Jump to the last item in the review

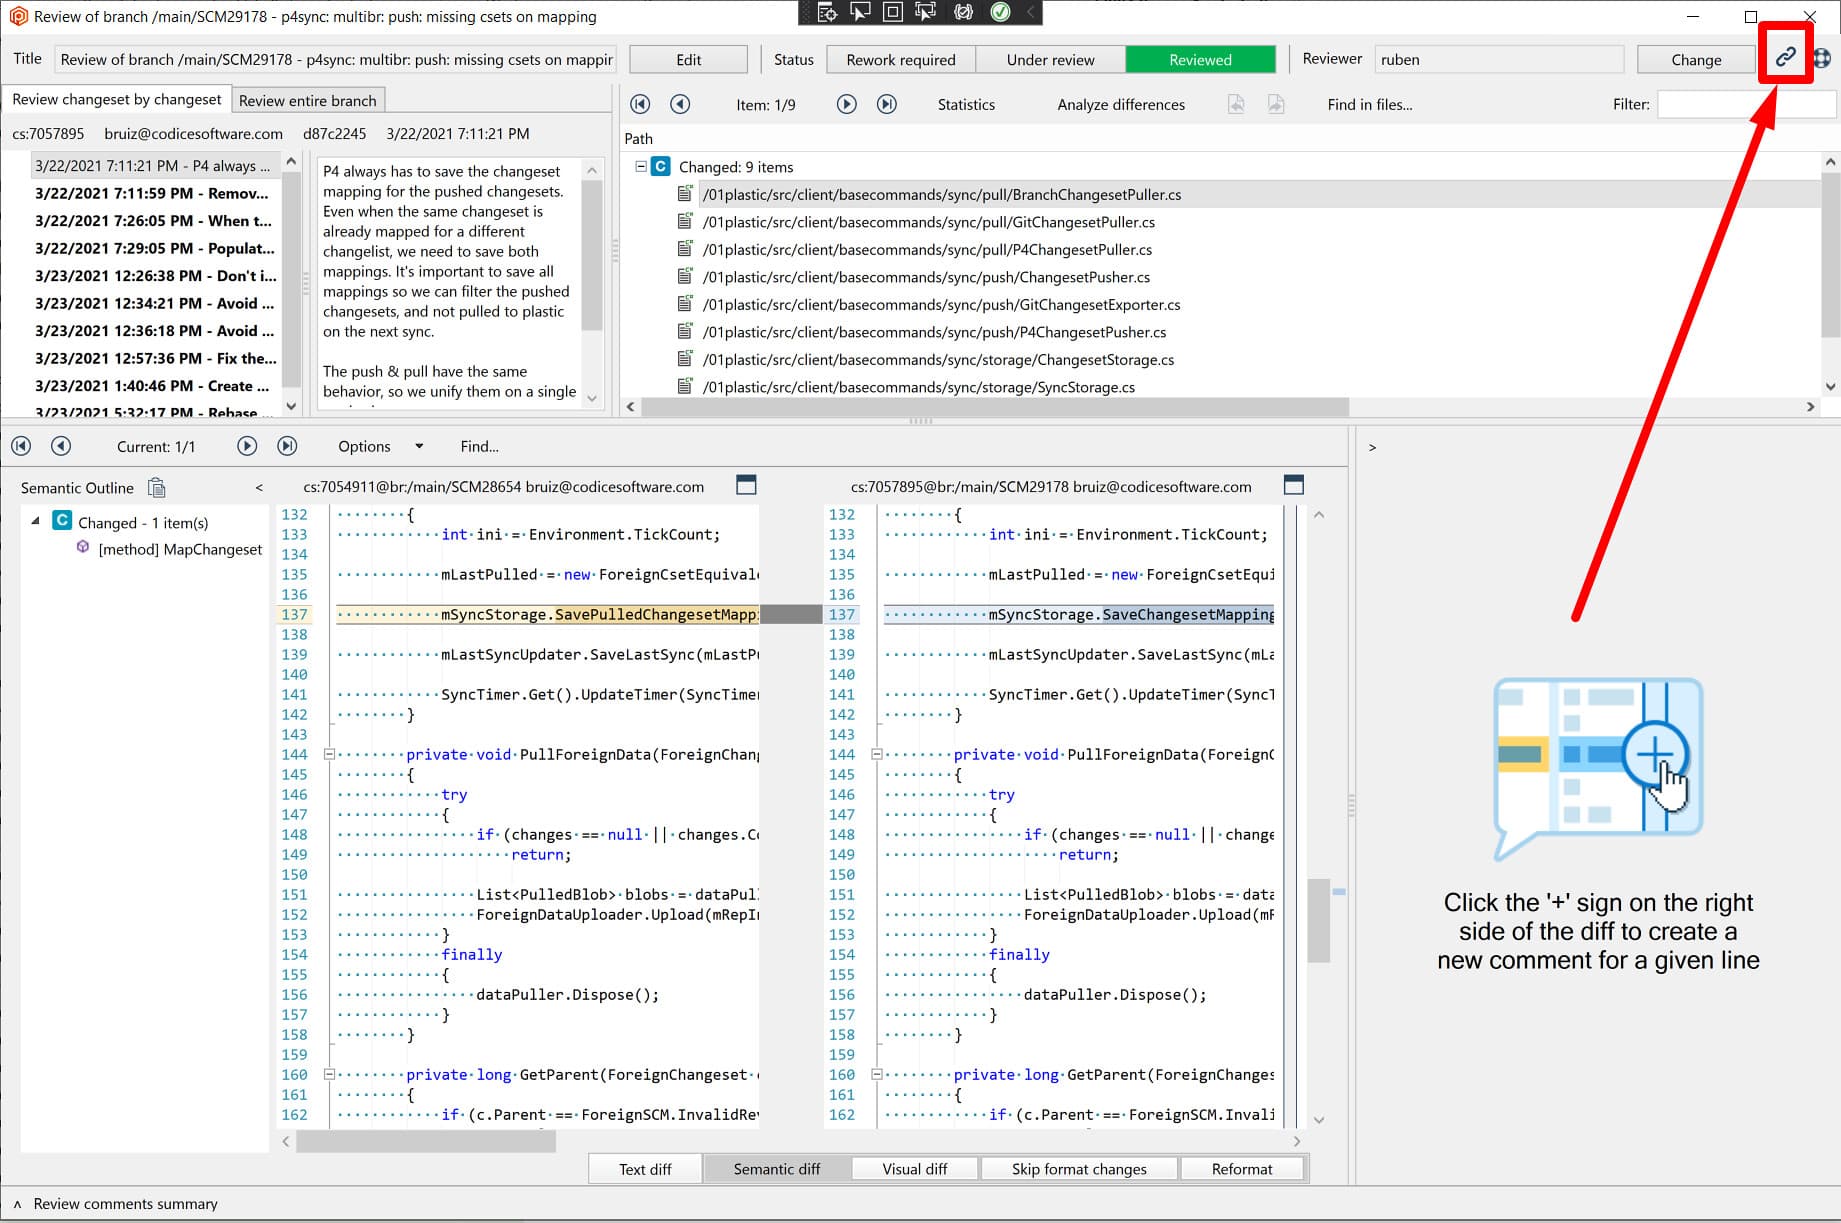pos(886,104)
